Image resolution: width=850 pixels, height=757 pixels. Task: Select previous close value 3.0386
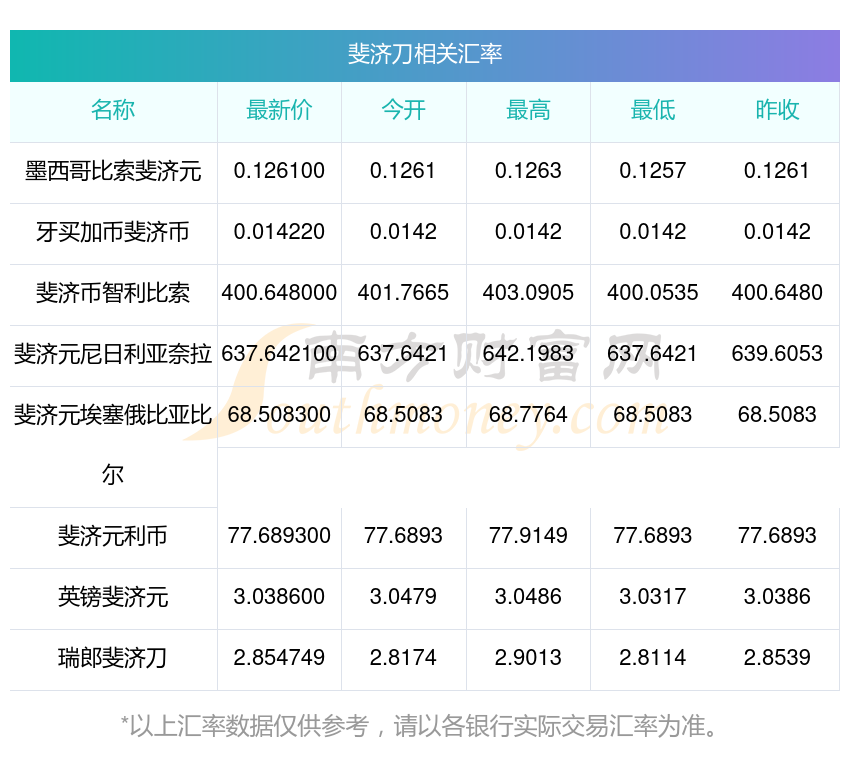(x=777, y=597)
